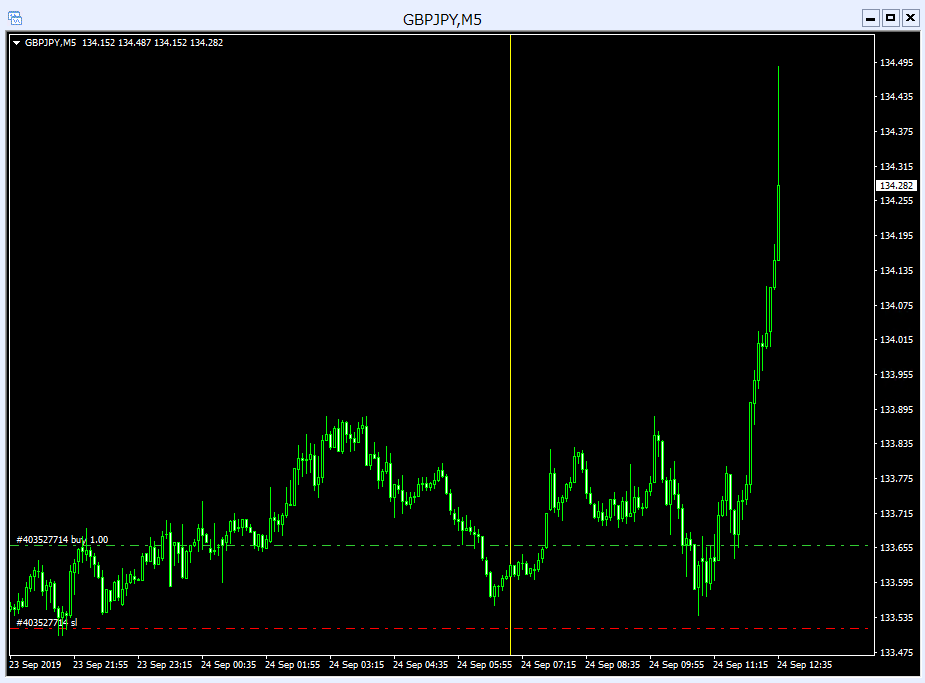
Task: Click price axis label 134.015
Action: 896,340
